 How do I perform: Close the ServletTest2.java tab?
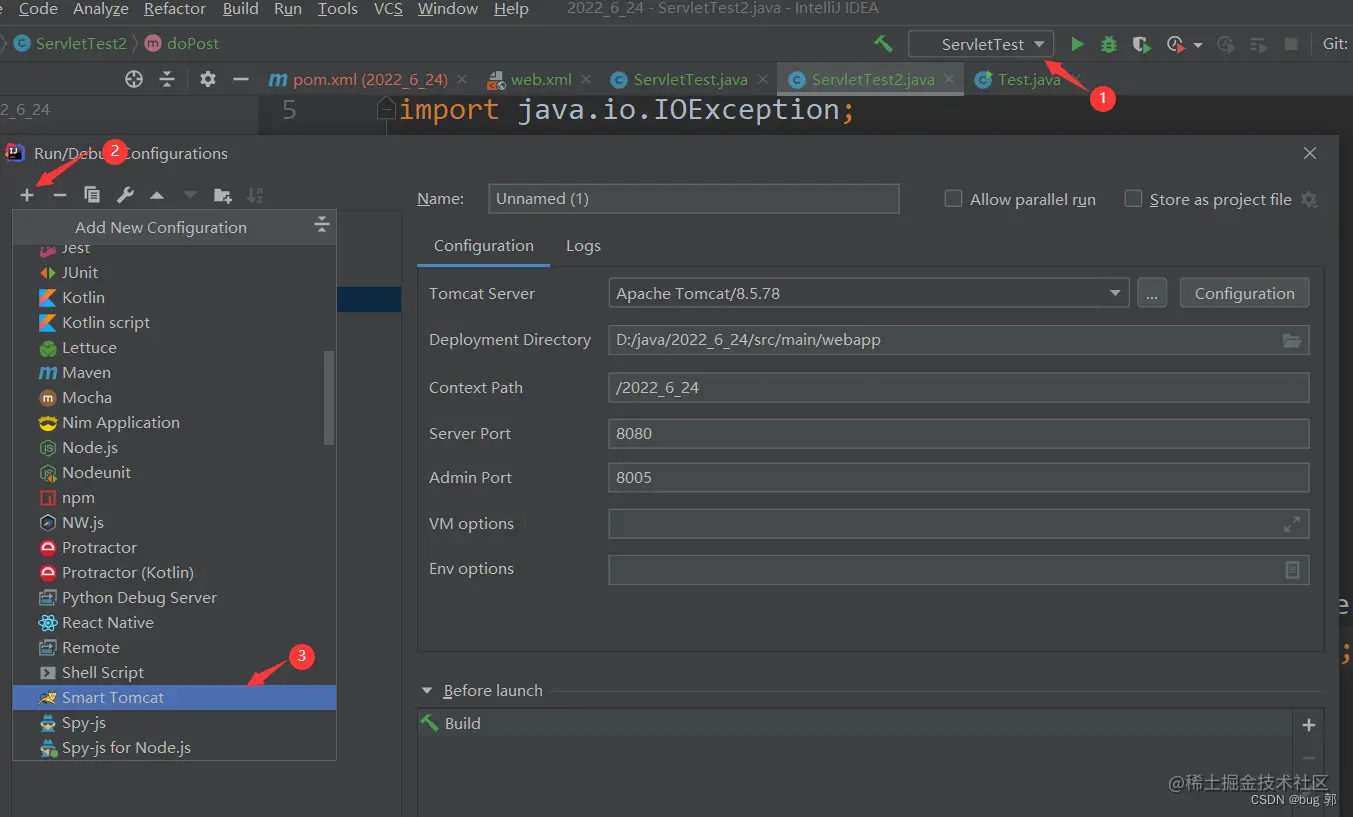point(949,79)
